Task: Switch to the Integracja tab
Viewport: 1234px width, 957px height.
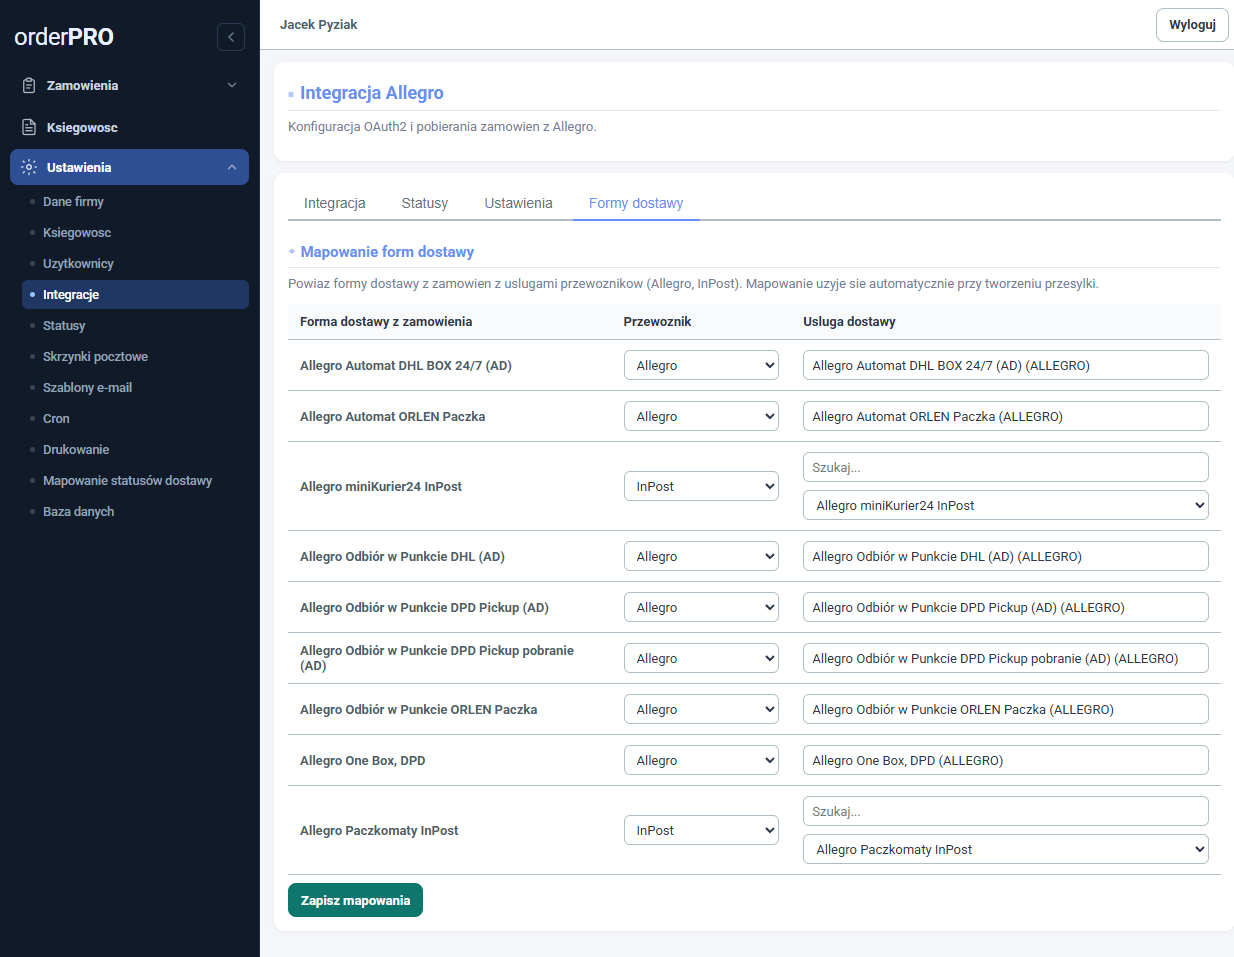Action: (x=334, y=203)
